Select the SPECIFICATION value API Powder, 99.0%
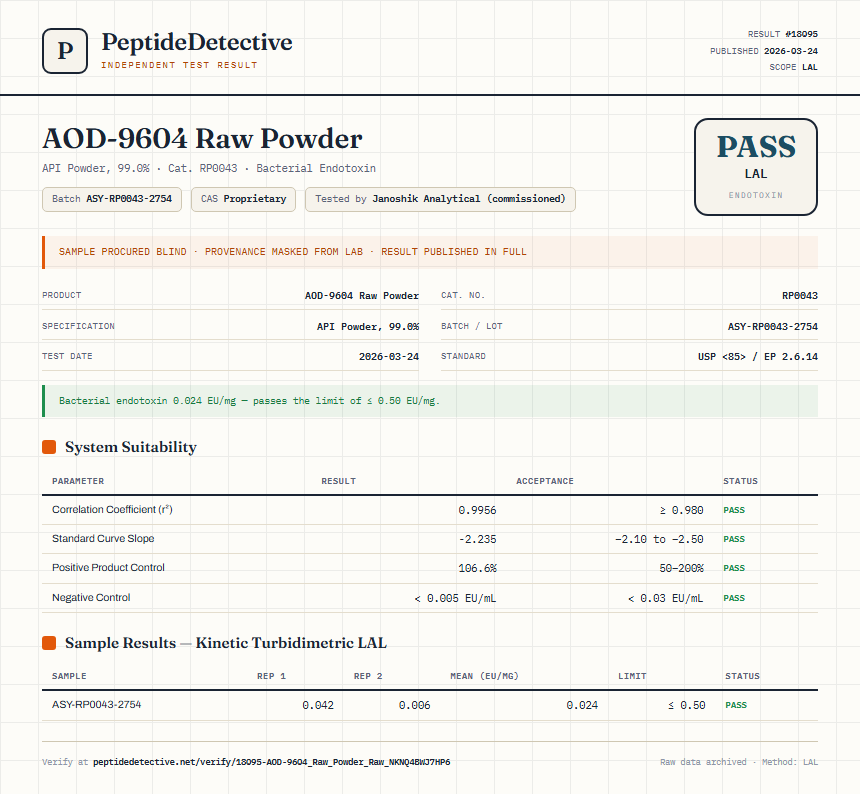Screen dimensions: 860x794 coord(367,327)
